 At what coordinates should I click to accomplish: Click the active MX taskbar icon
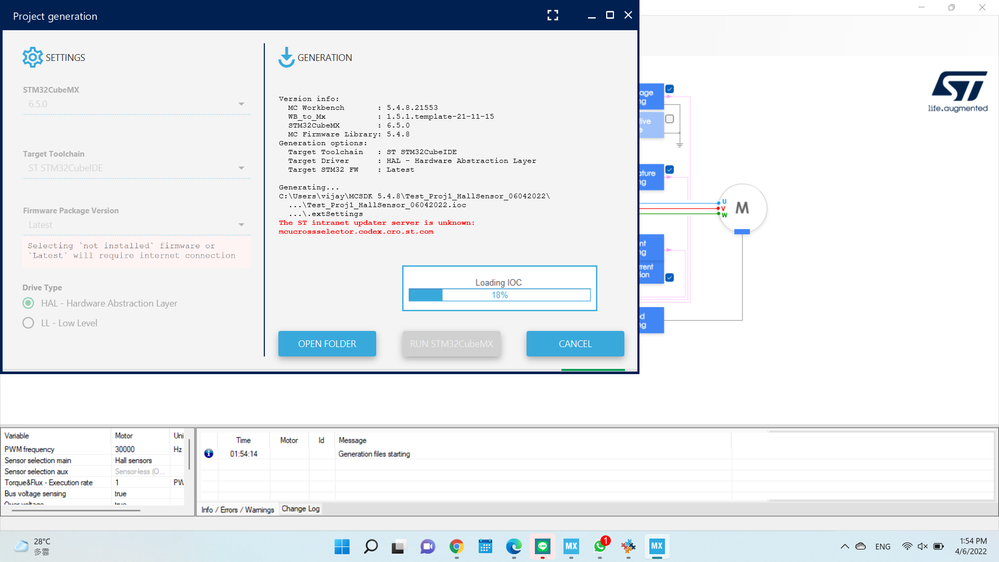click(657, 547)
